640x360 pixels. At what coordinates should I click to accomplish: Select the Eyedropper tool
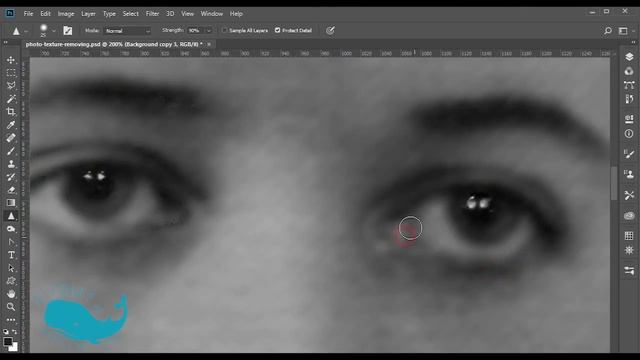[11, 125]
